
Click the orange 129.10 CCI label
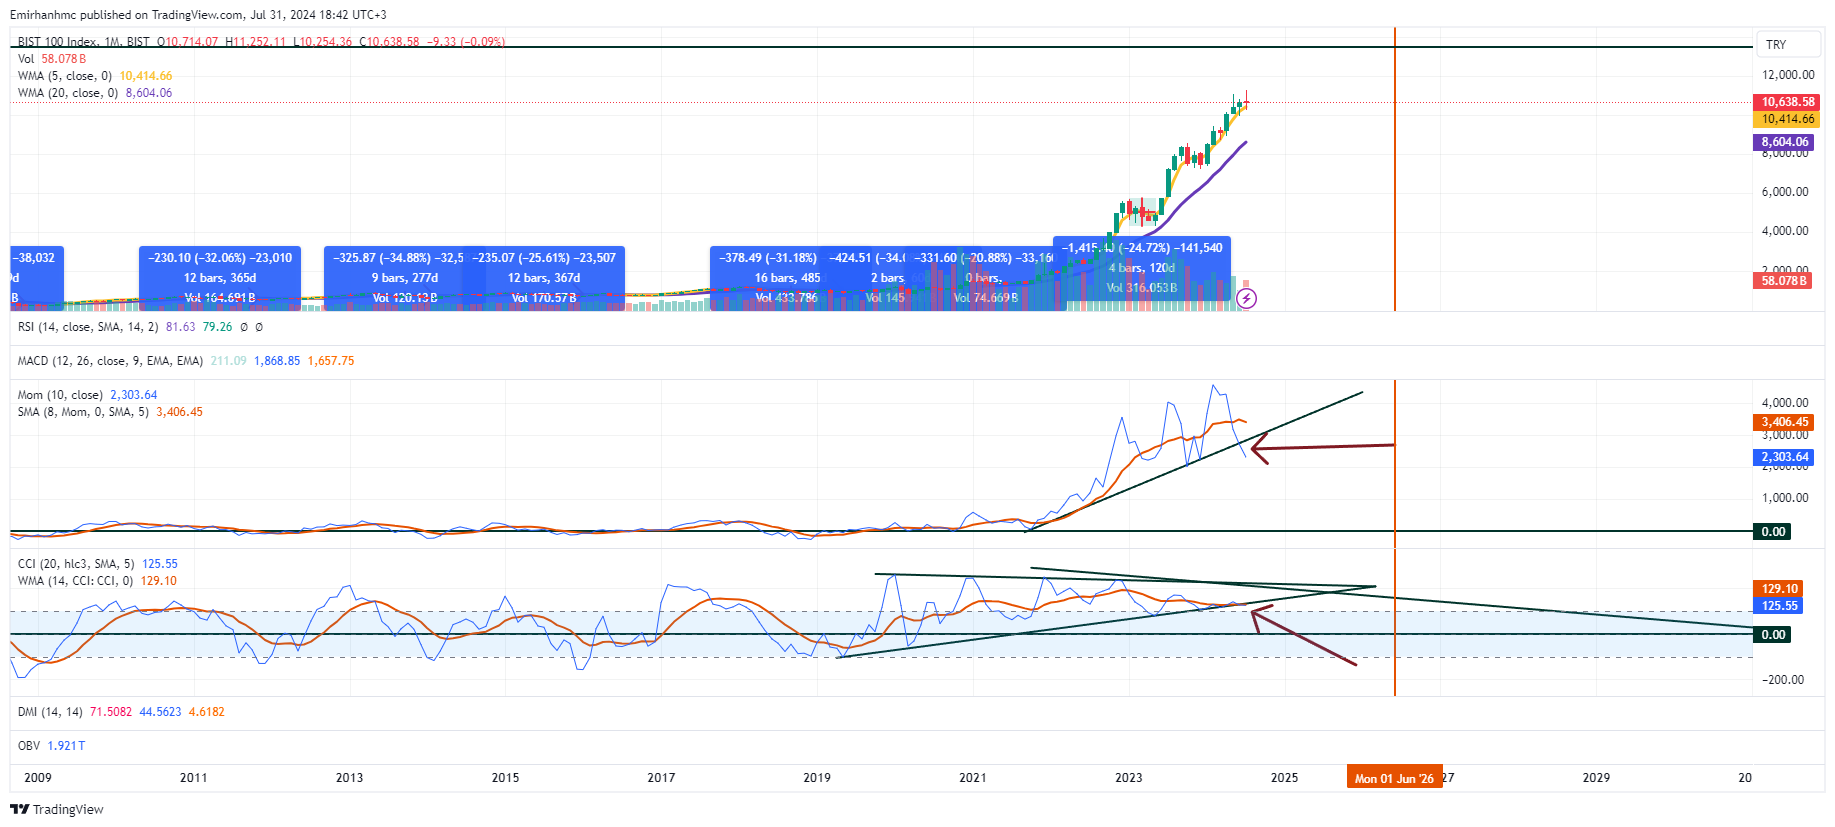[1779, 589]
